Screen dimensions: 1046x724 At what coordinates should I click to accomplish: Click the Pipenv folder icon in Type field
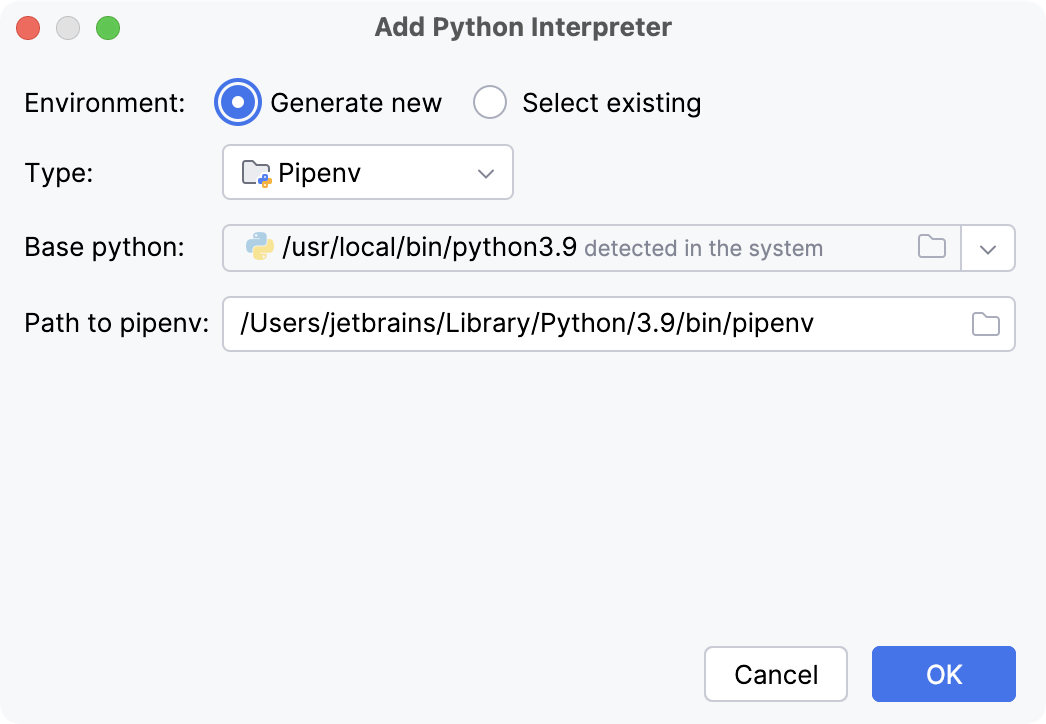[256, 173]
